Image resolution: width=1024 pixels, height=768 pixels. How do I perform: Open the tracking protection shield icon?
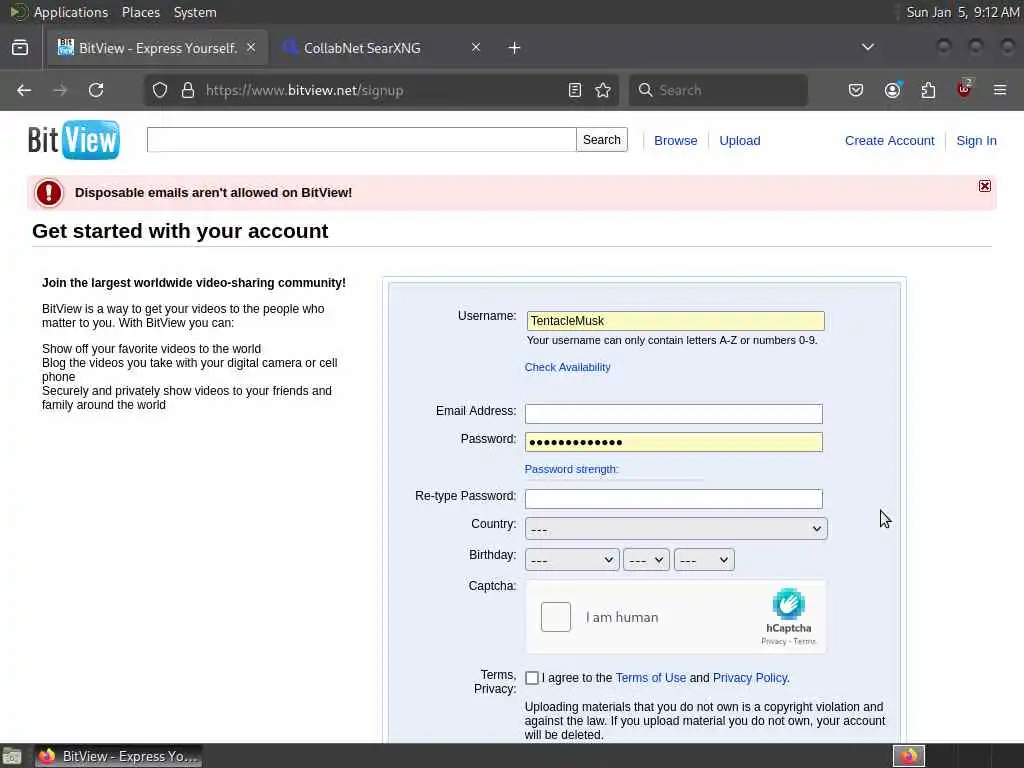coord(160,90)
